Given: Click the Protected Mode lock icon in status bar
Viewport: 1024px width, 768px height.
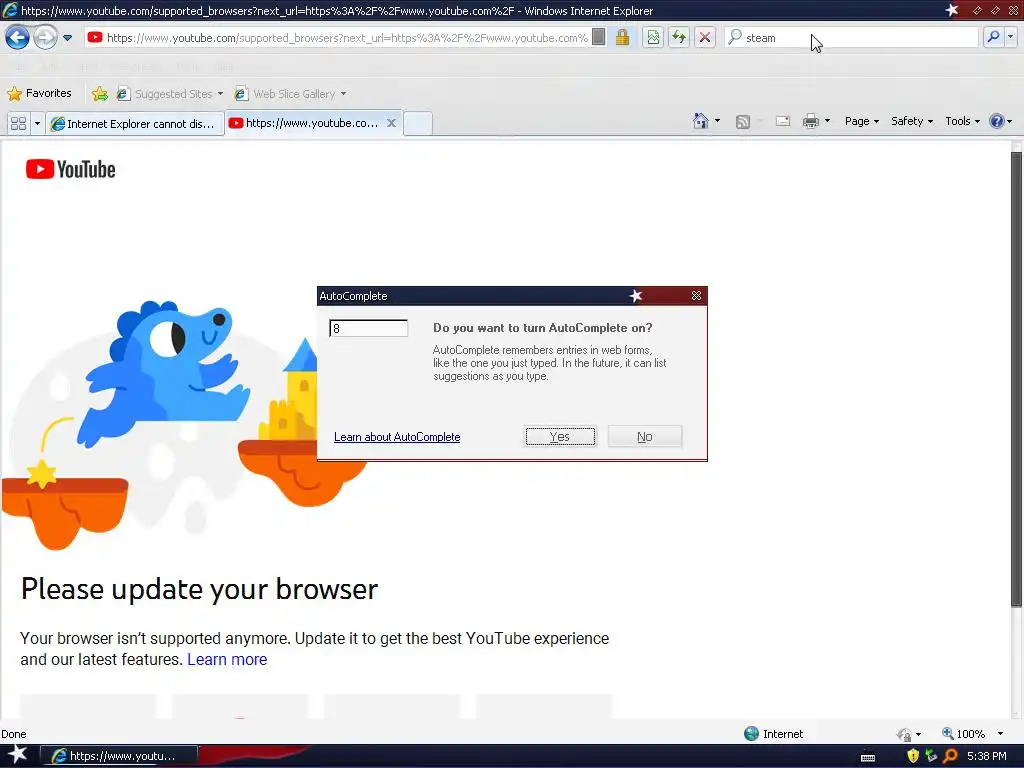Looking at the screenshot, I should click(905, 734).
